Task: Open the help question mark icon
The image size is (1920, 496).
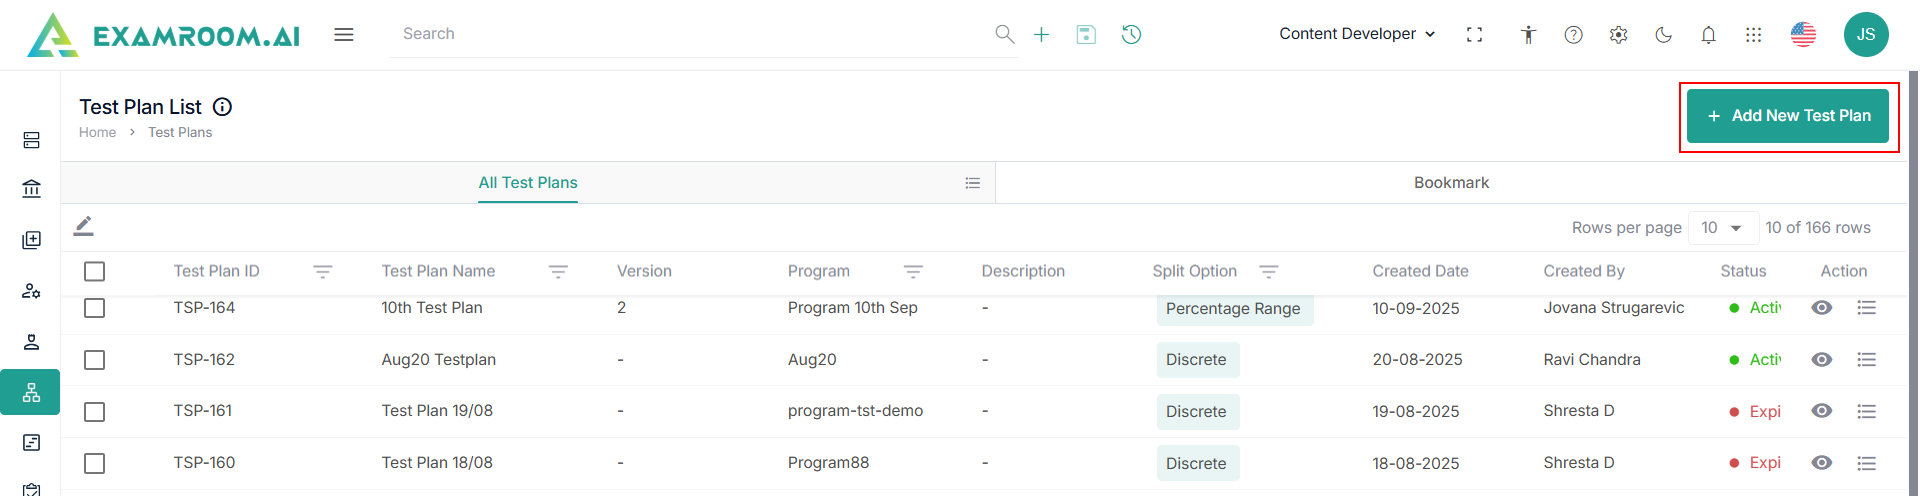Action: 1573,35
